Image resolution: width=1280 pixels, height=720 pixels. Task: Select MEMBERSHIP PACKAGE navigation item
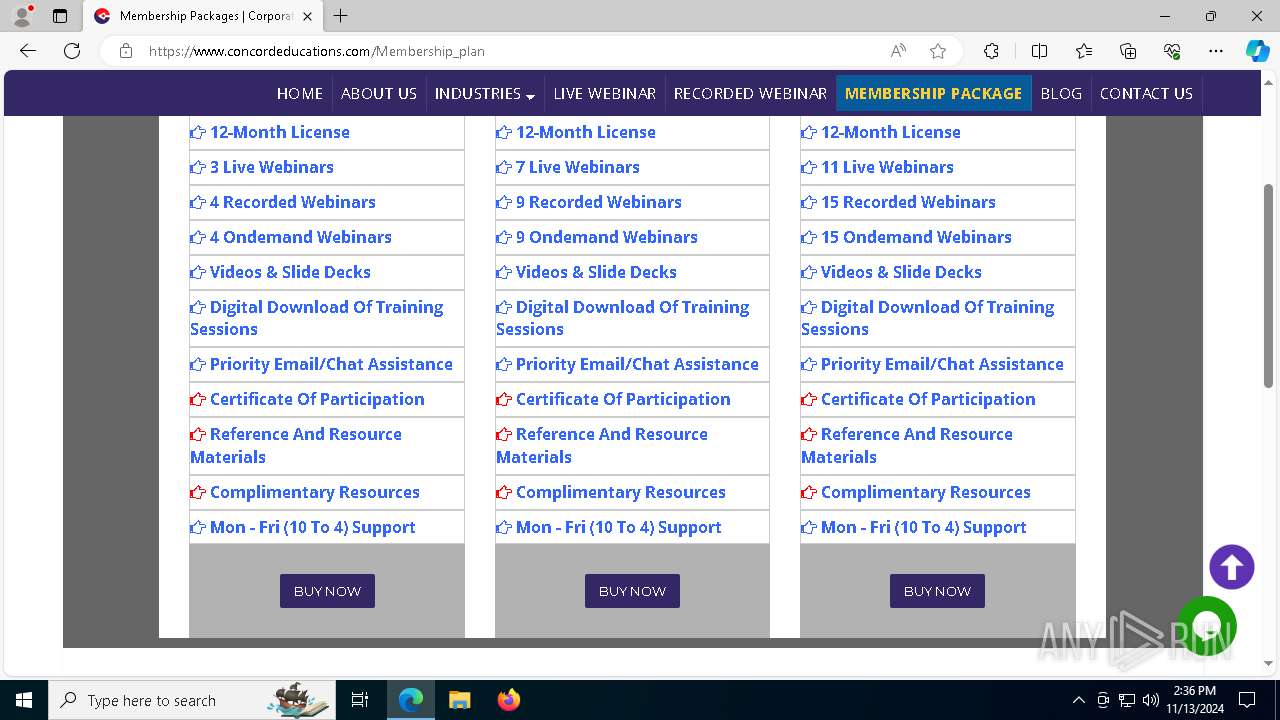click(933, 93)
